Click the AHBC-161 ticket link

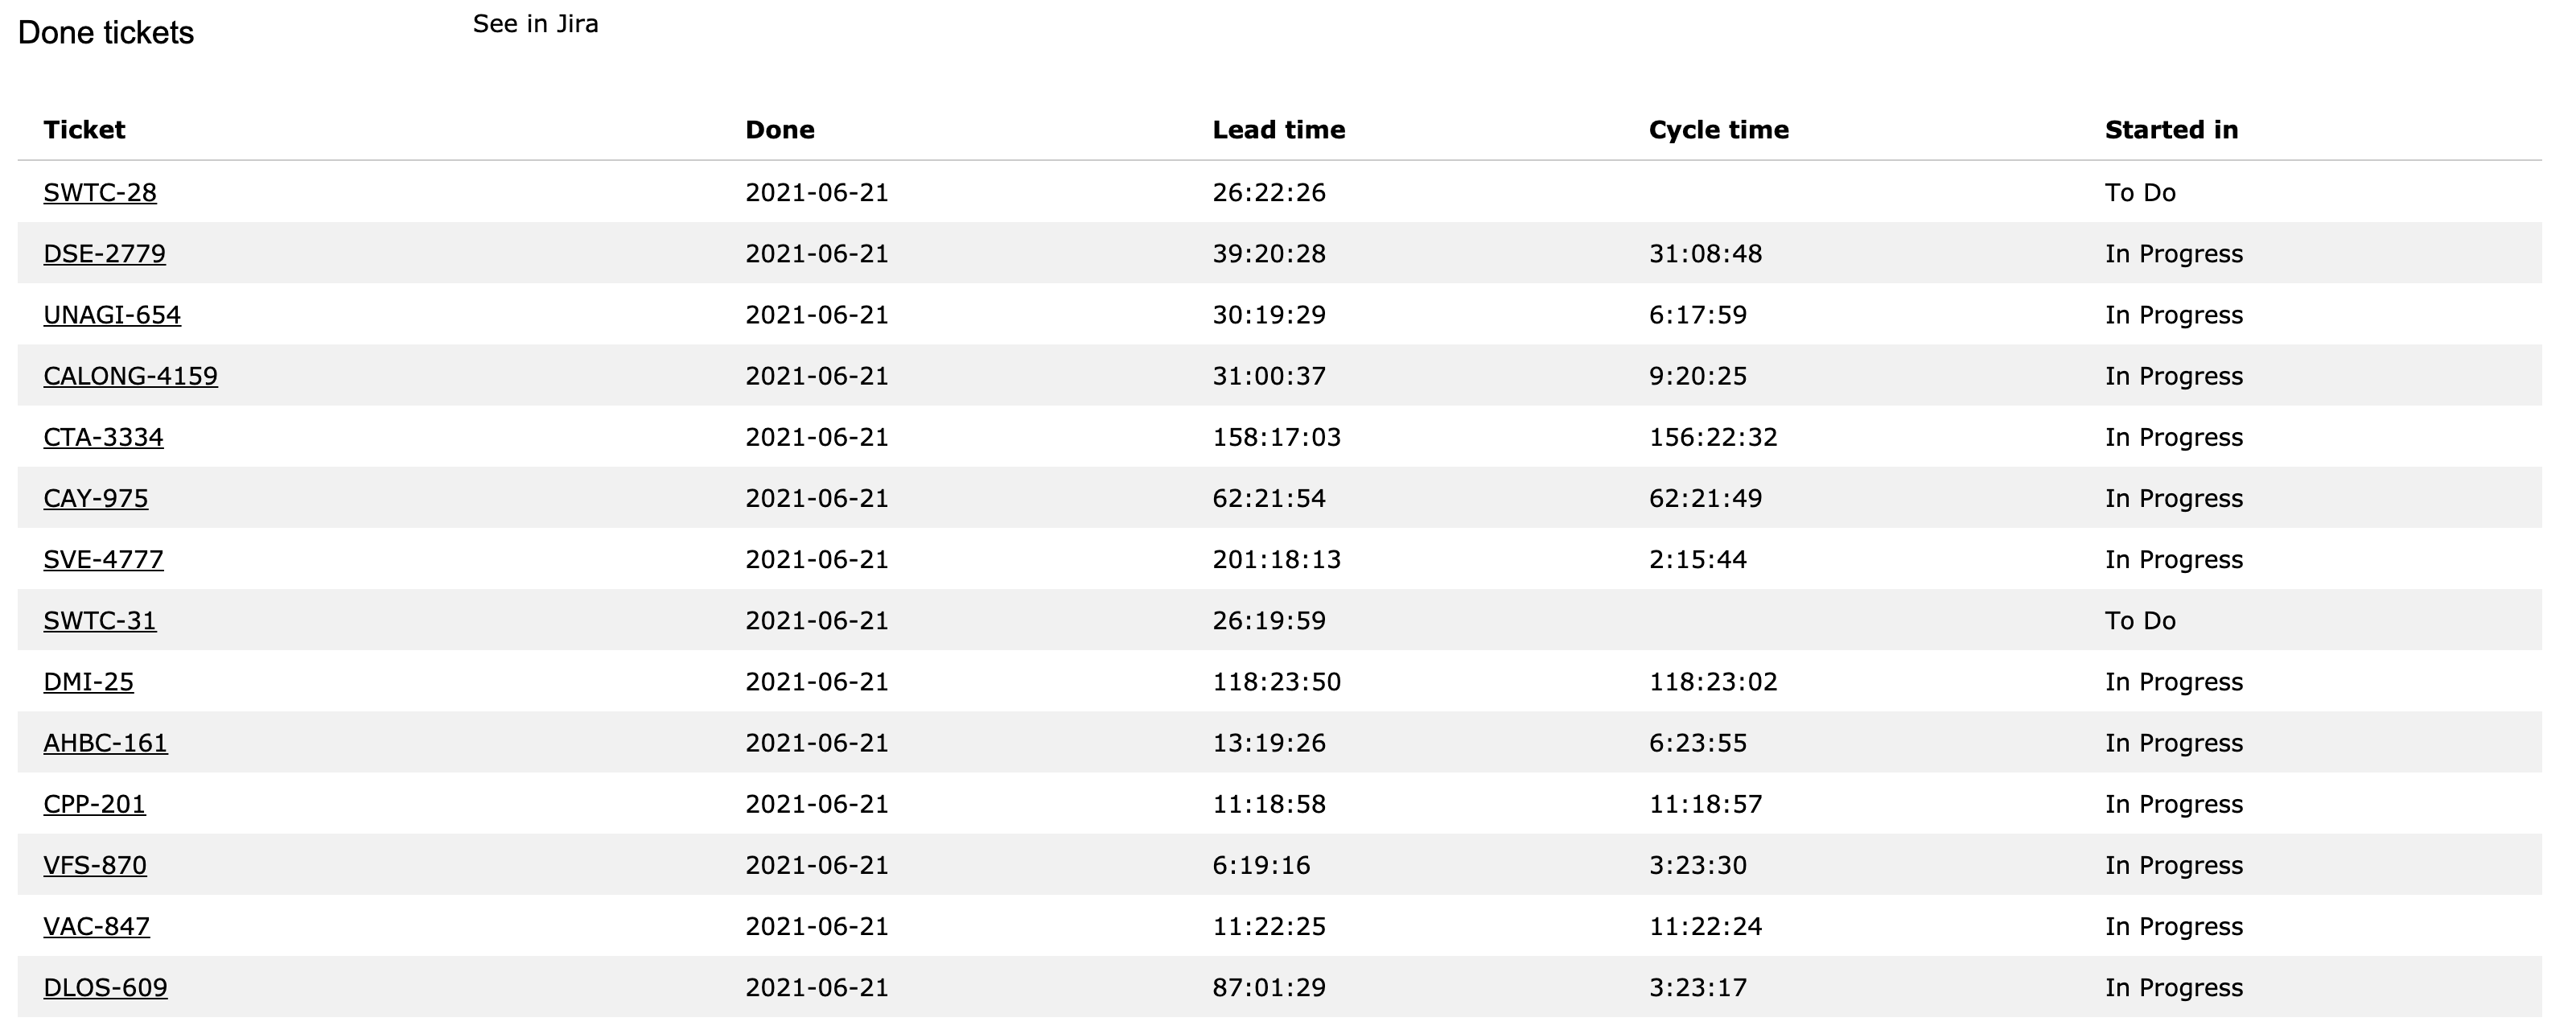point(105,743)
